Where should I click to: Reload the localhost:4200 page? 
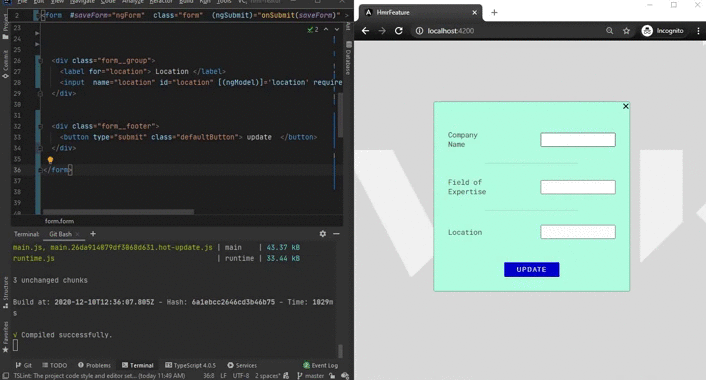click(398, 31)
